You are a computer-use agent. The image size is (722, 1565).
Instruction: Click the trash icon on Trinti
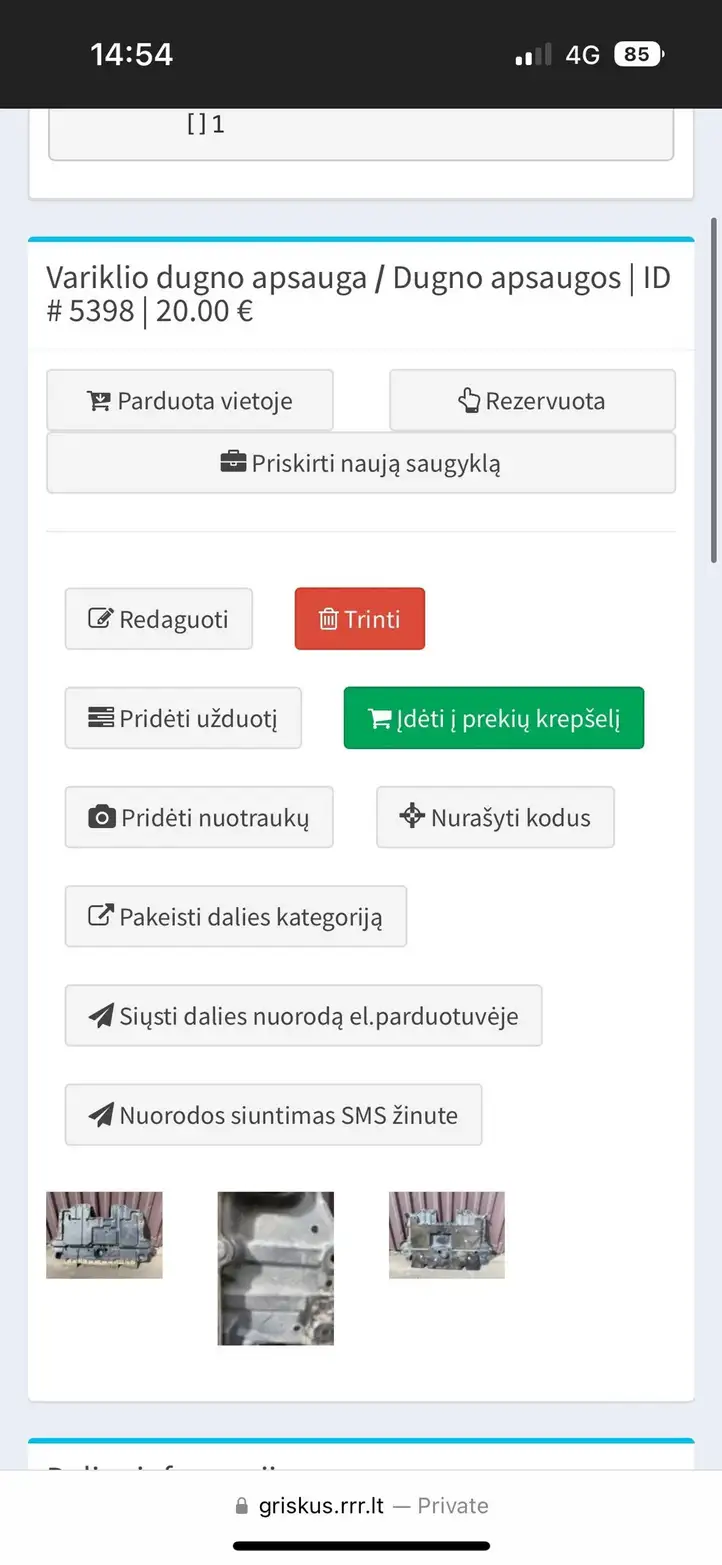pos(329,619)
